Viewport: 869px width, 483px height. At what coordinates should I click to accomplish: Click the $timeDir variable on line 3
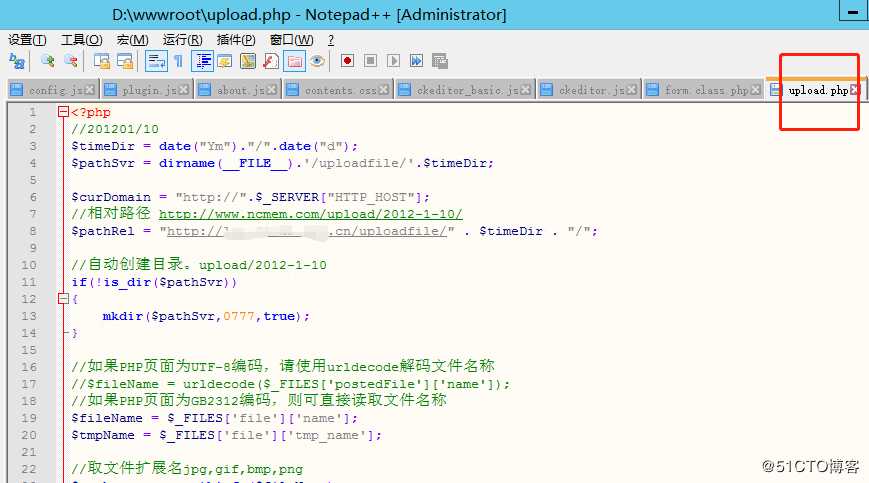(x=103, y=146)
